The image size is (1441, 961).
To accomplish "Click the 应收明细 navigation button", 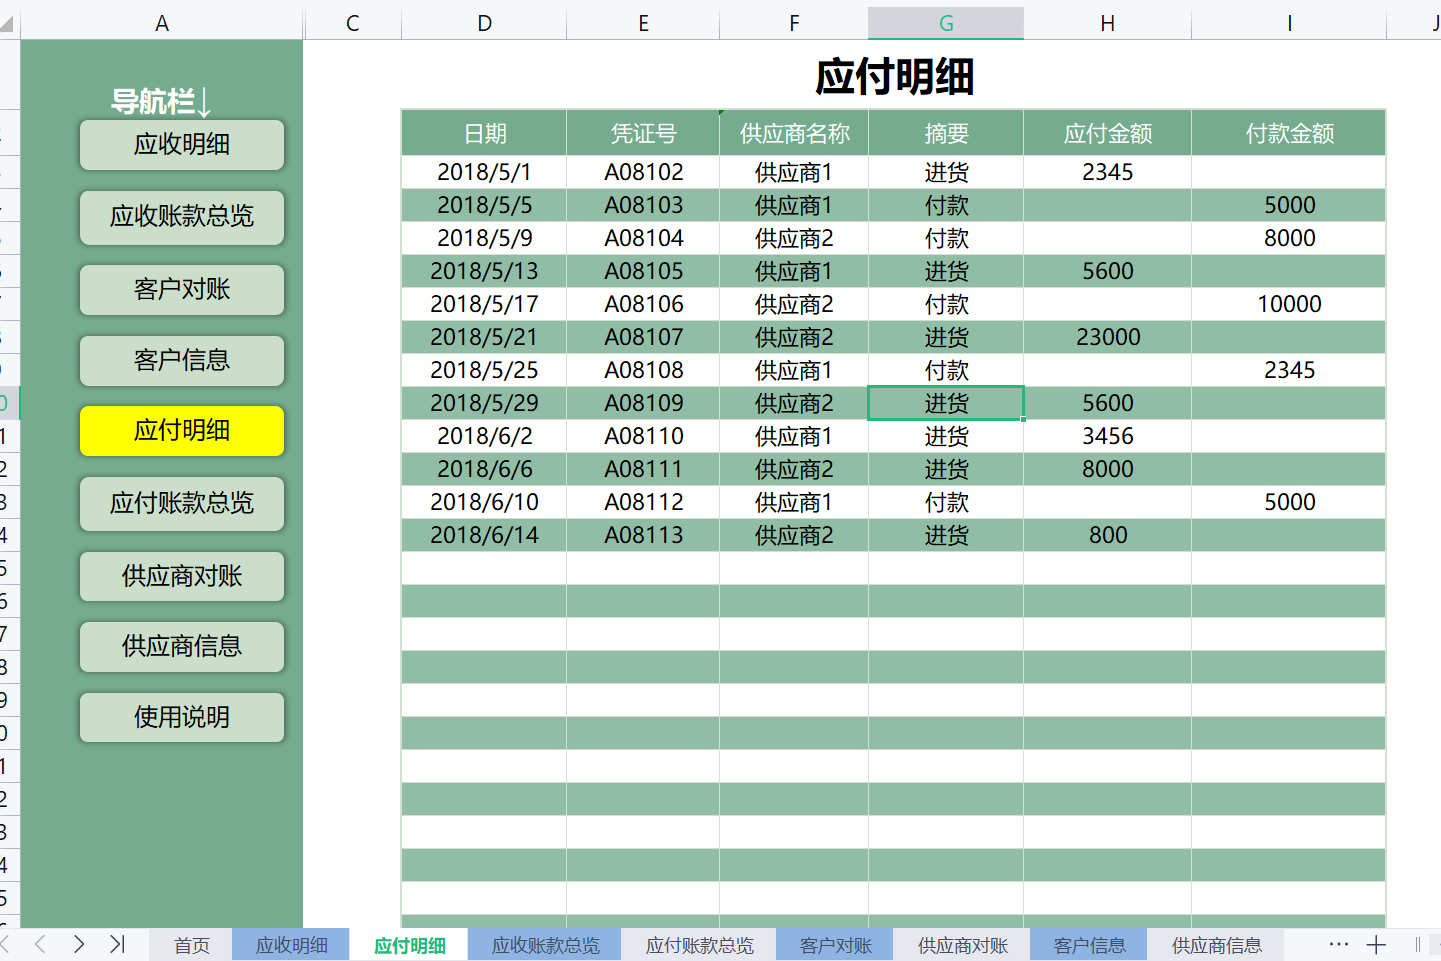I will (182, 145).
